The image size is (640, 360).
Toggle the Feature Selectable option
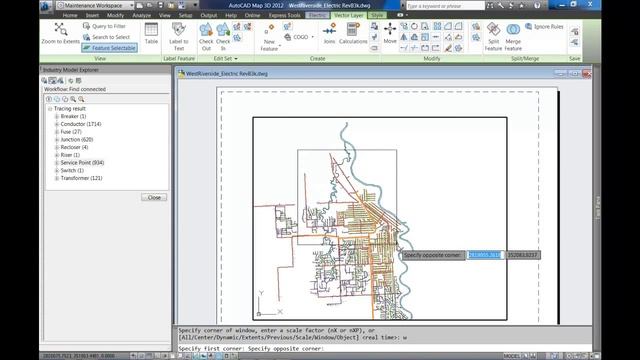click(x=109, y=48)
